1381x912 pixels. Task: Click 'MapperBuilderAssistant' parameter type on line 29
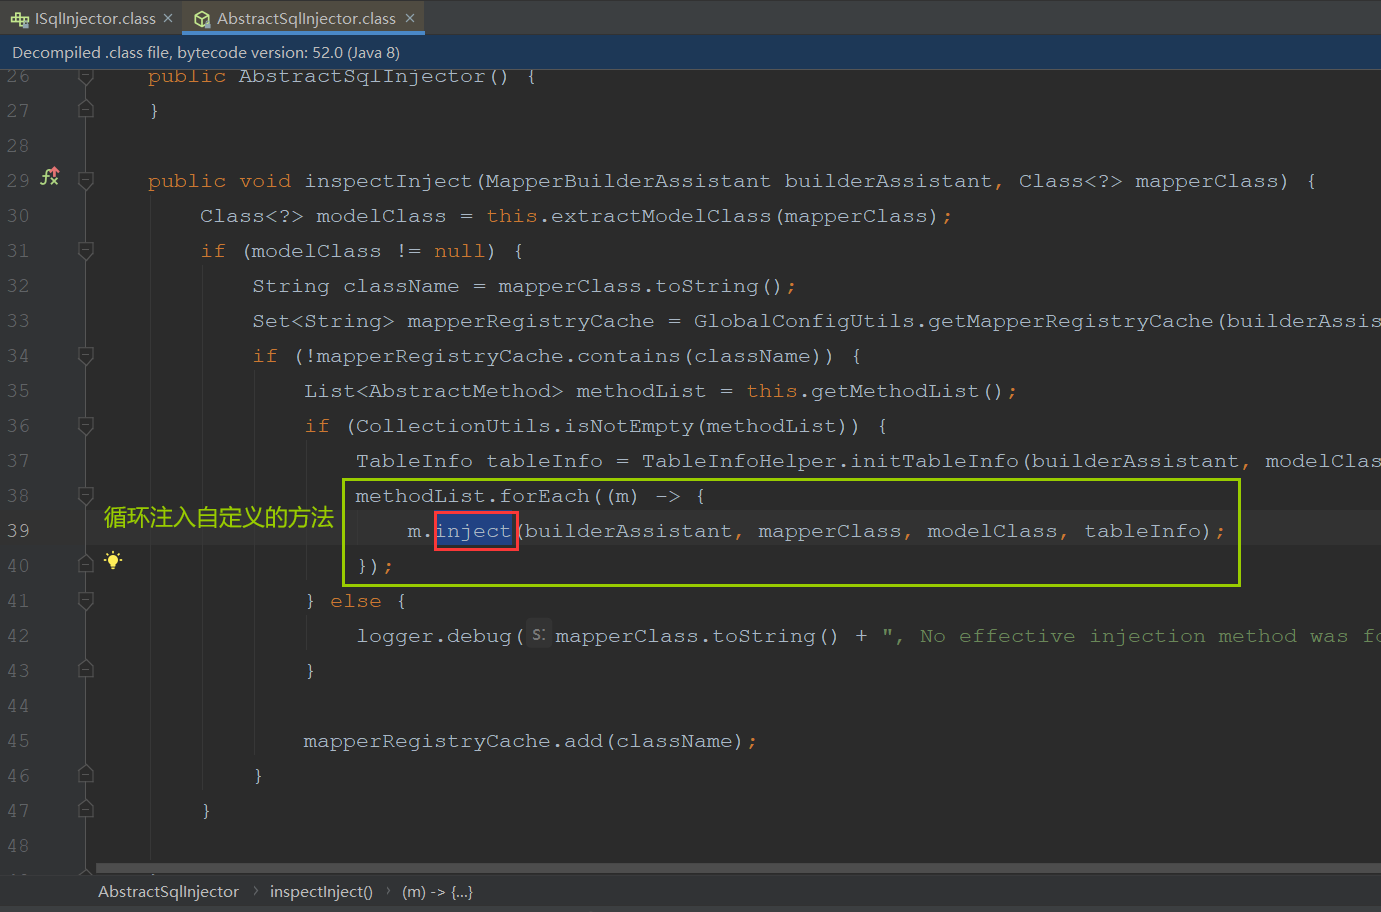click(628, 181)
